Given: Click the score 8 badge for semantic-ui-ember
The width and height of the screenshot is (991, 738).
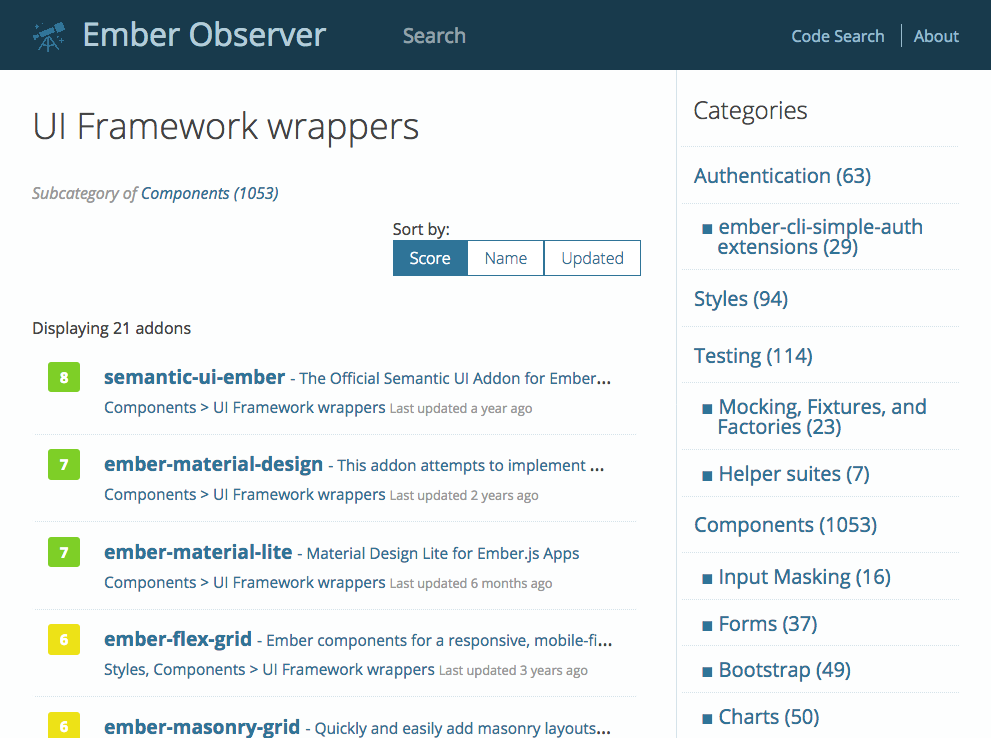Looking at the screenshot, I should tap(64, 377).
